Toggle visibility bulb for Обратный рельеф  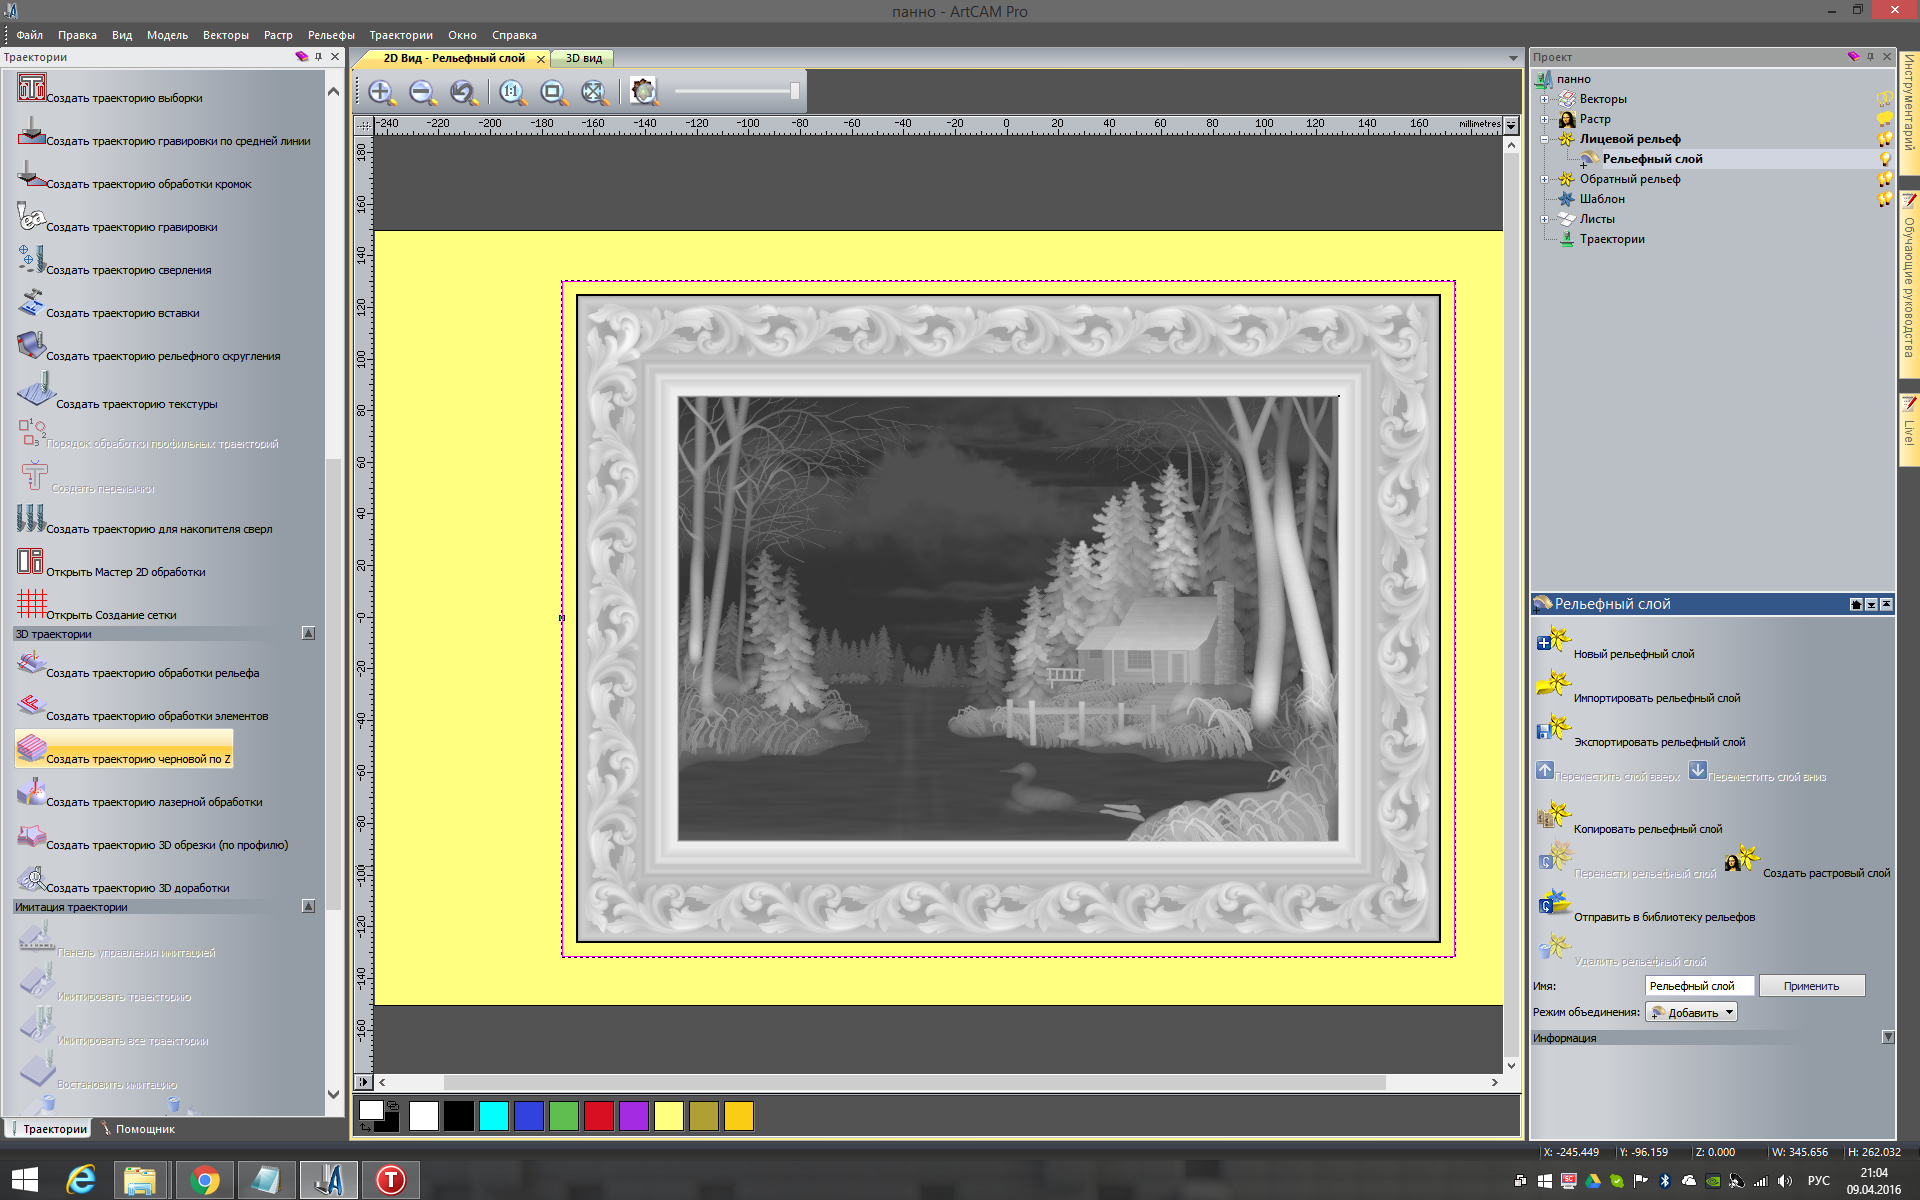1884,179
